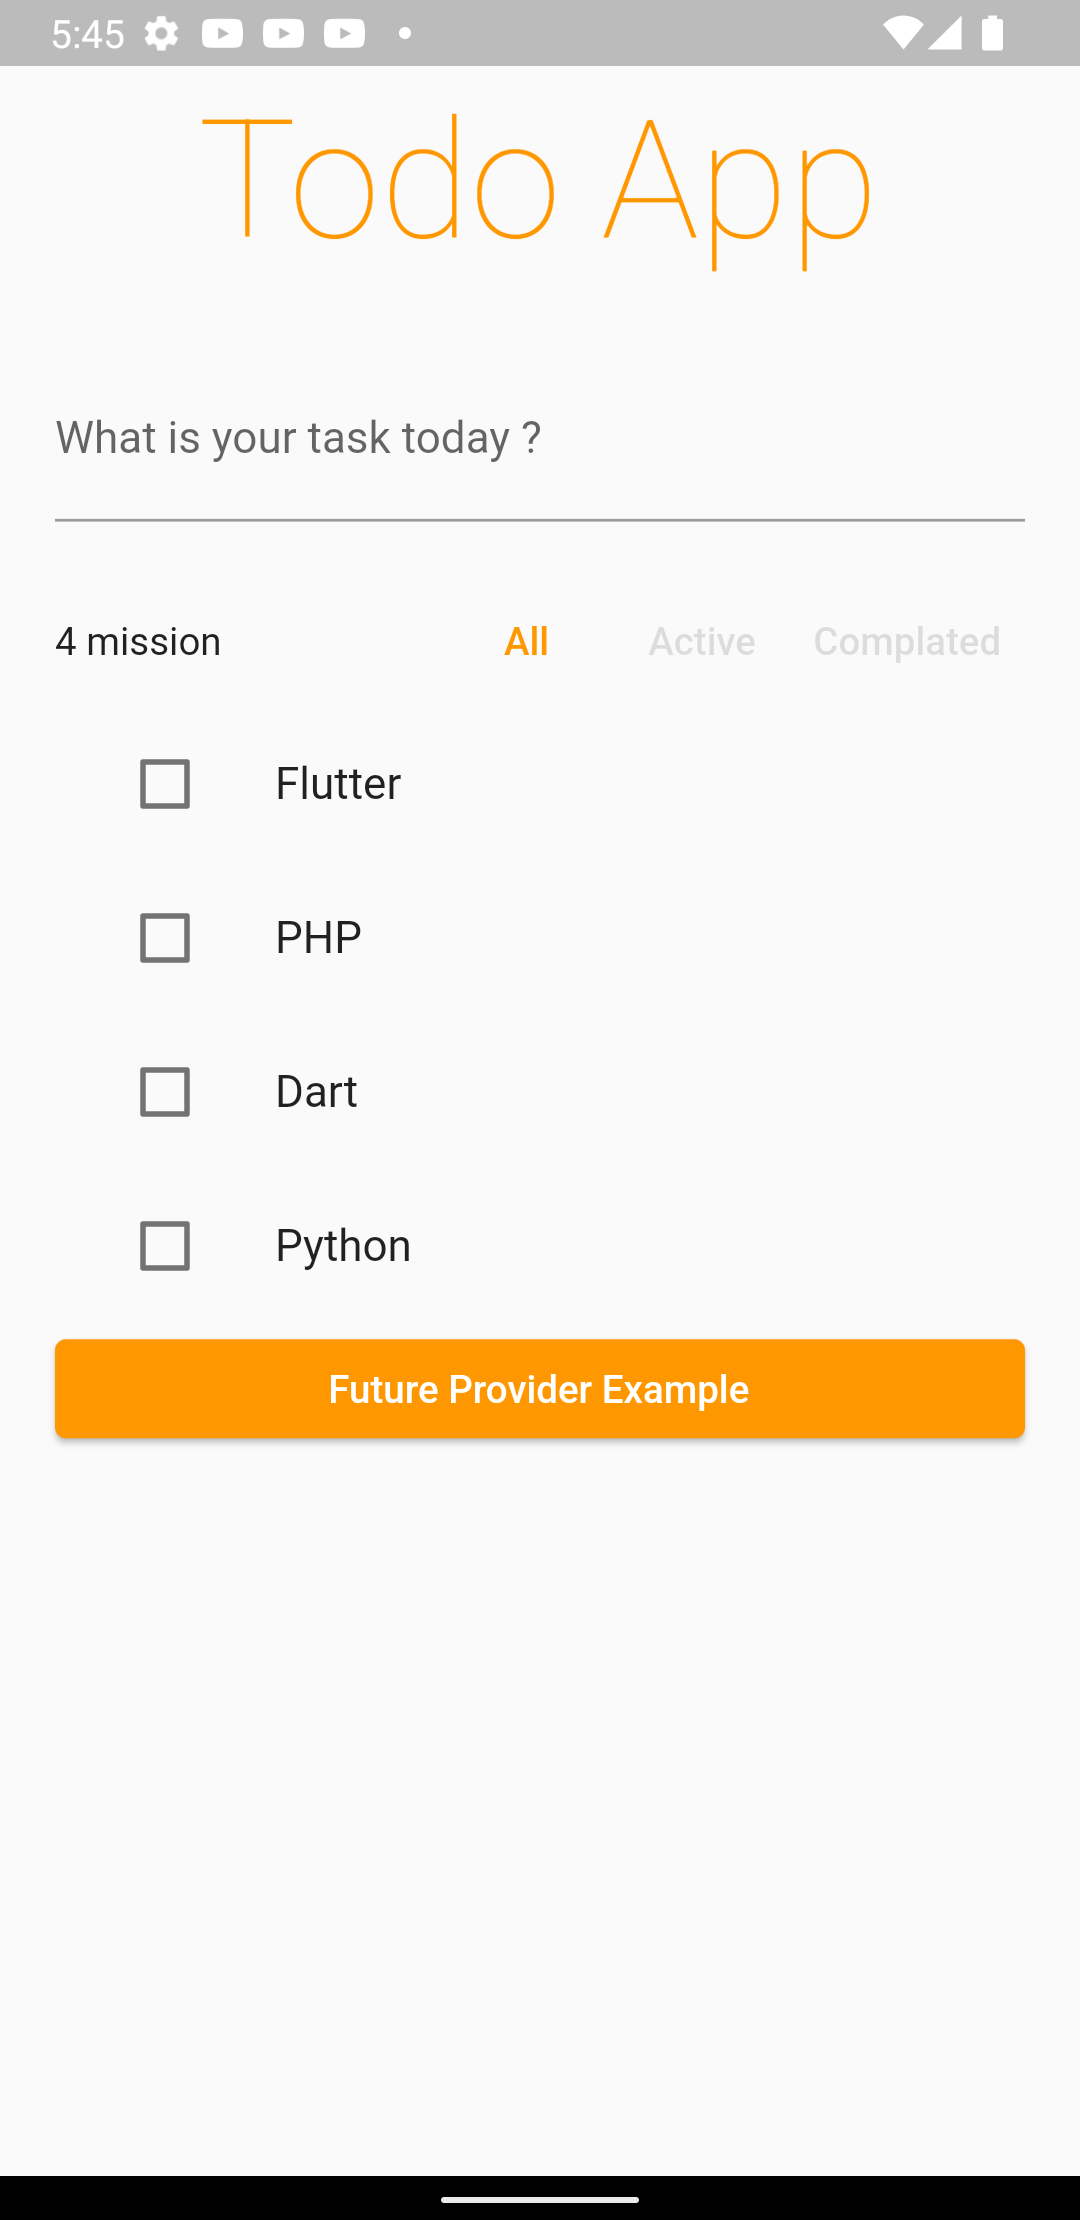Toggle the Python task checkbox

pyautogui.click(x=164, y=1246)
